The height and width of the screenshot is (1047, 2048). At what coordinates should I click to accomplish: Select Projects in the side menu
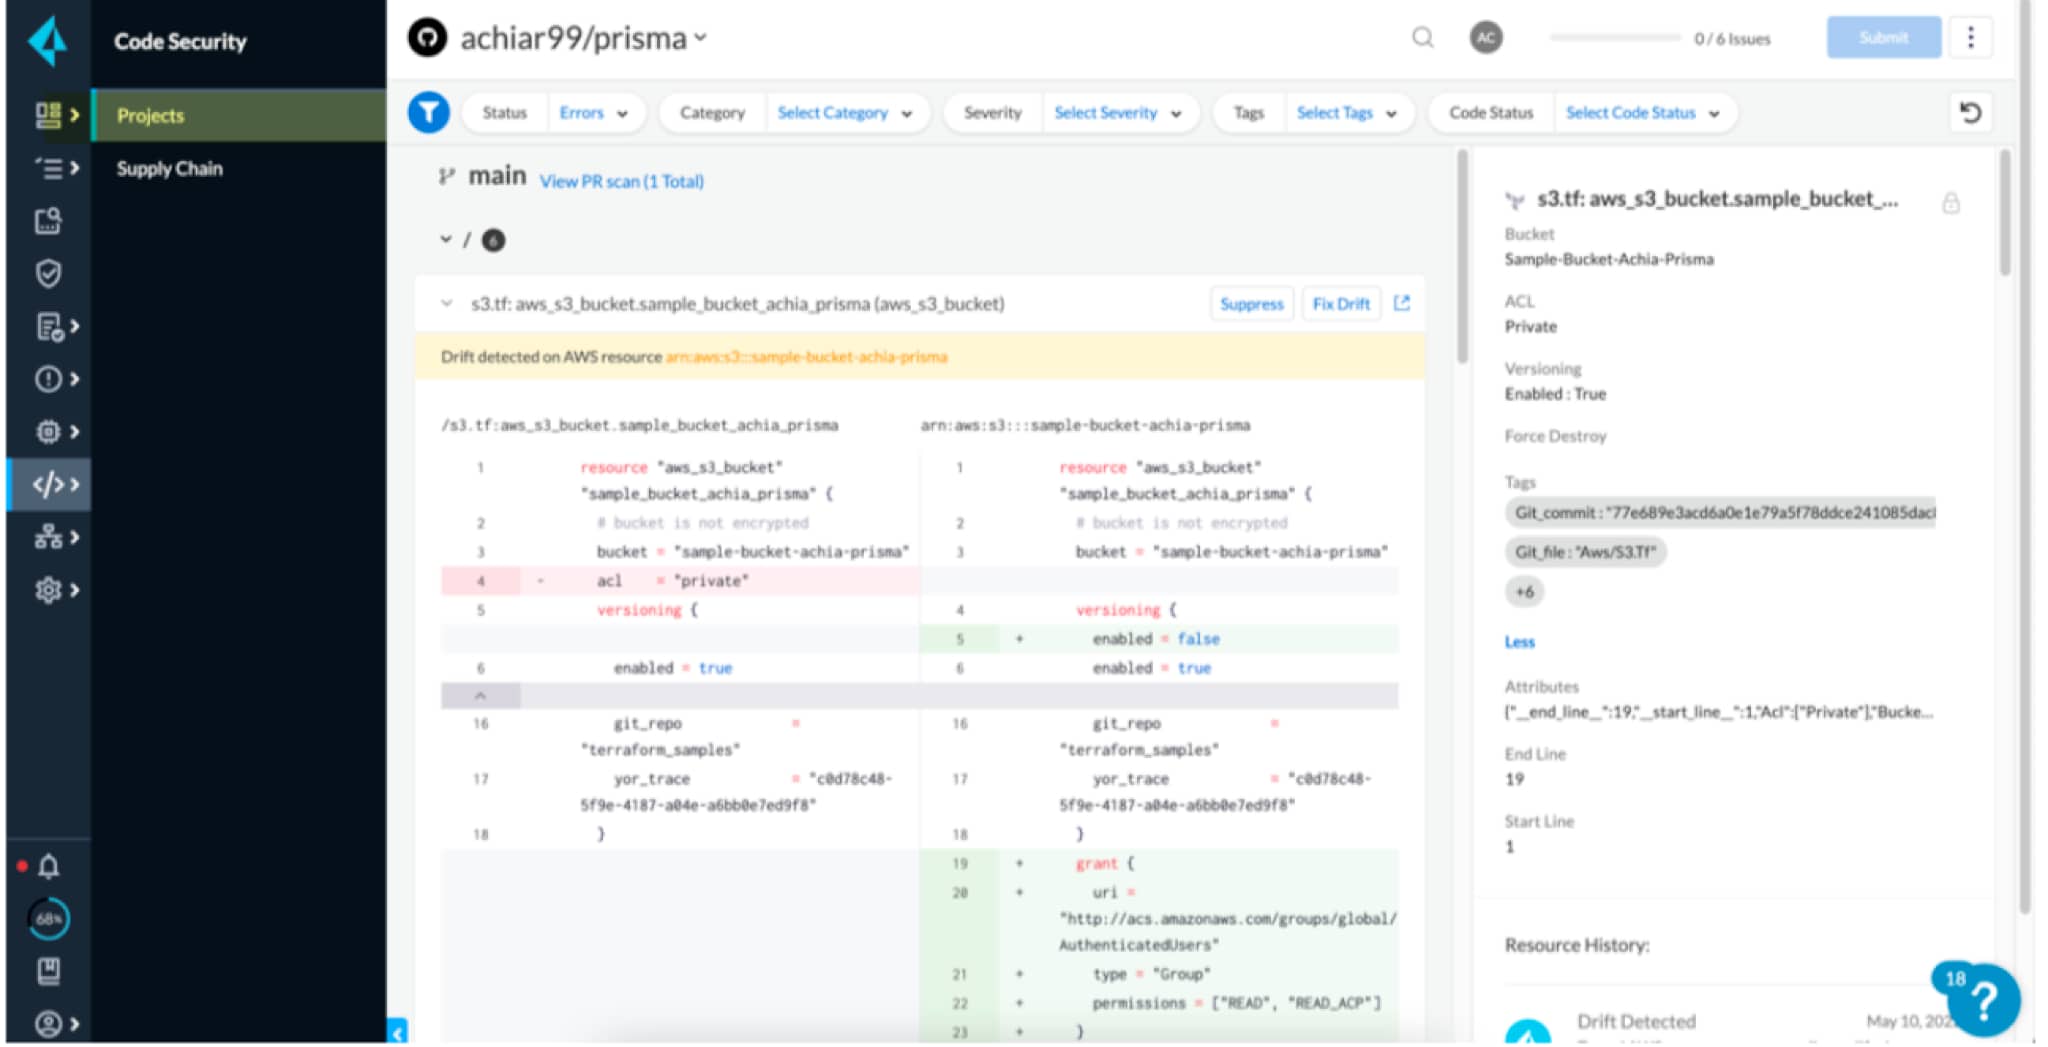click(238, 115)
